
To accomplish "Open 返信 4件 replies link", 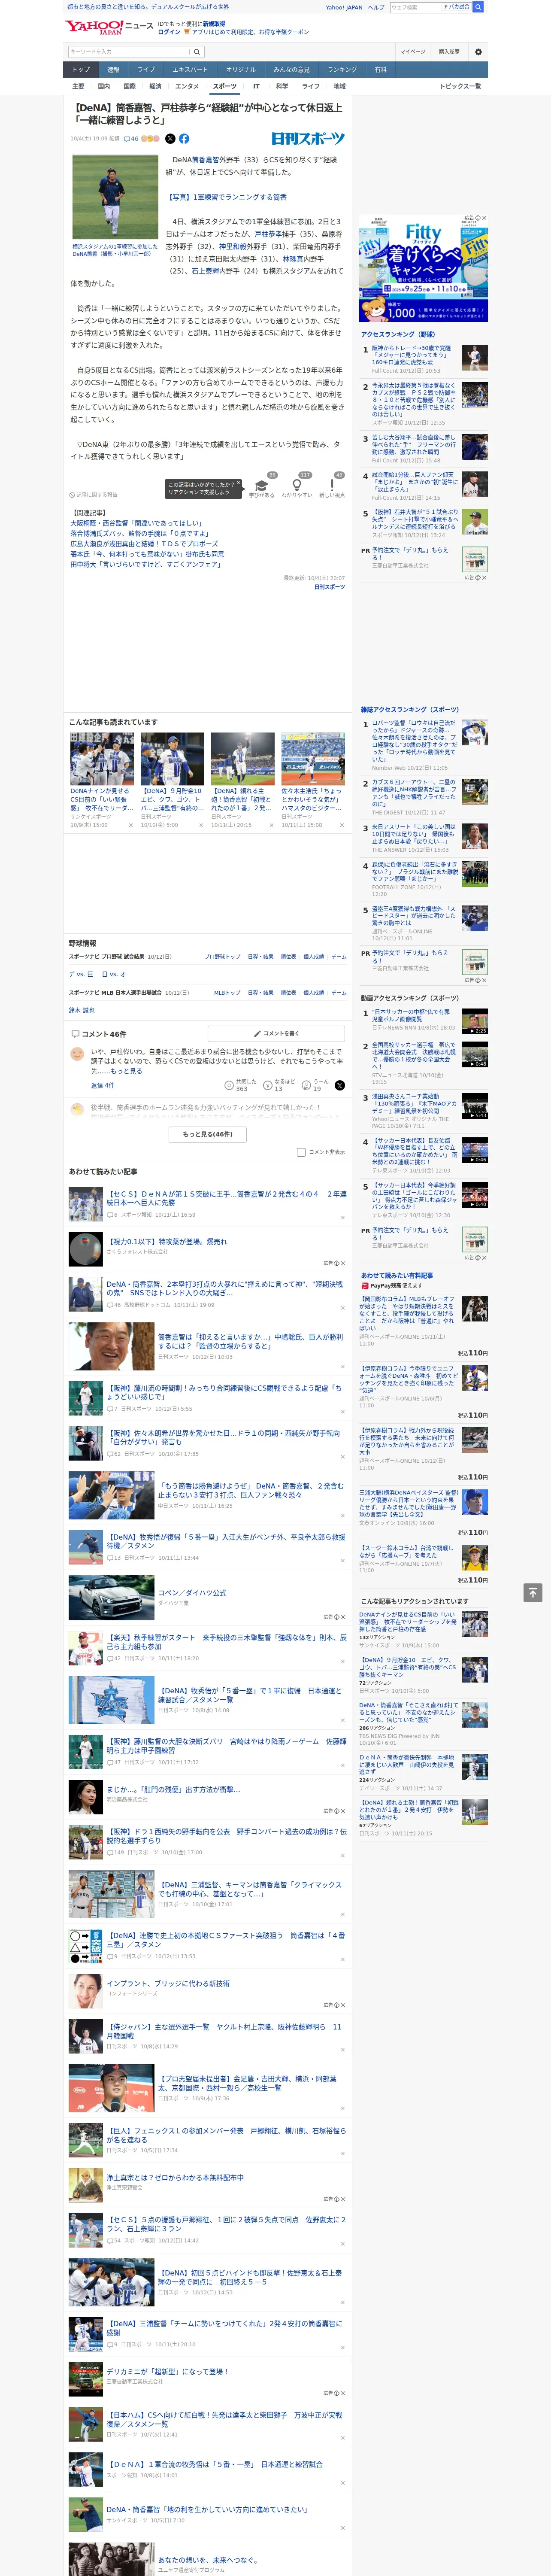I will pyautogui.click(x=102, y=1085).
